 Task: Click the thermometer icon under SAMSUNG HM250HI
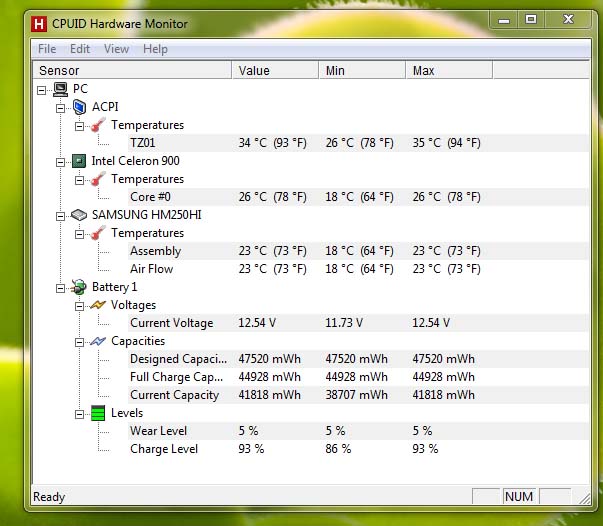98,233
